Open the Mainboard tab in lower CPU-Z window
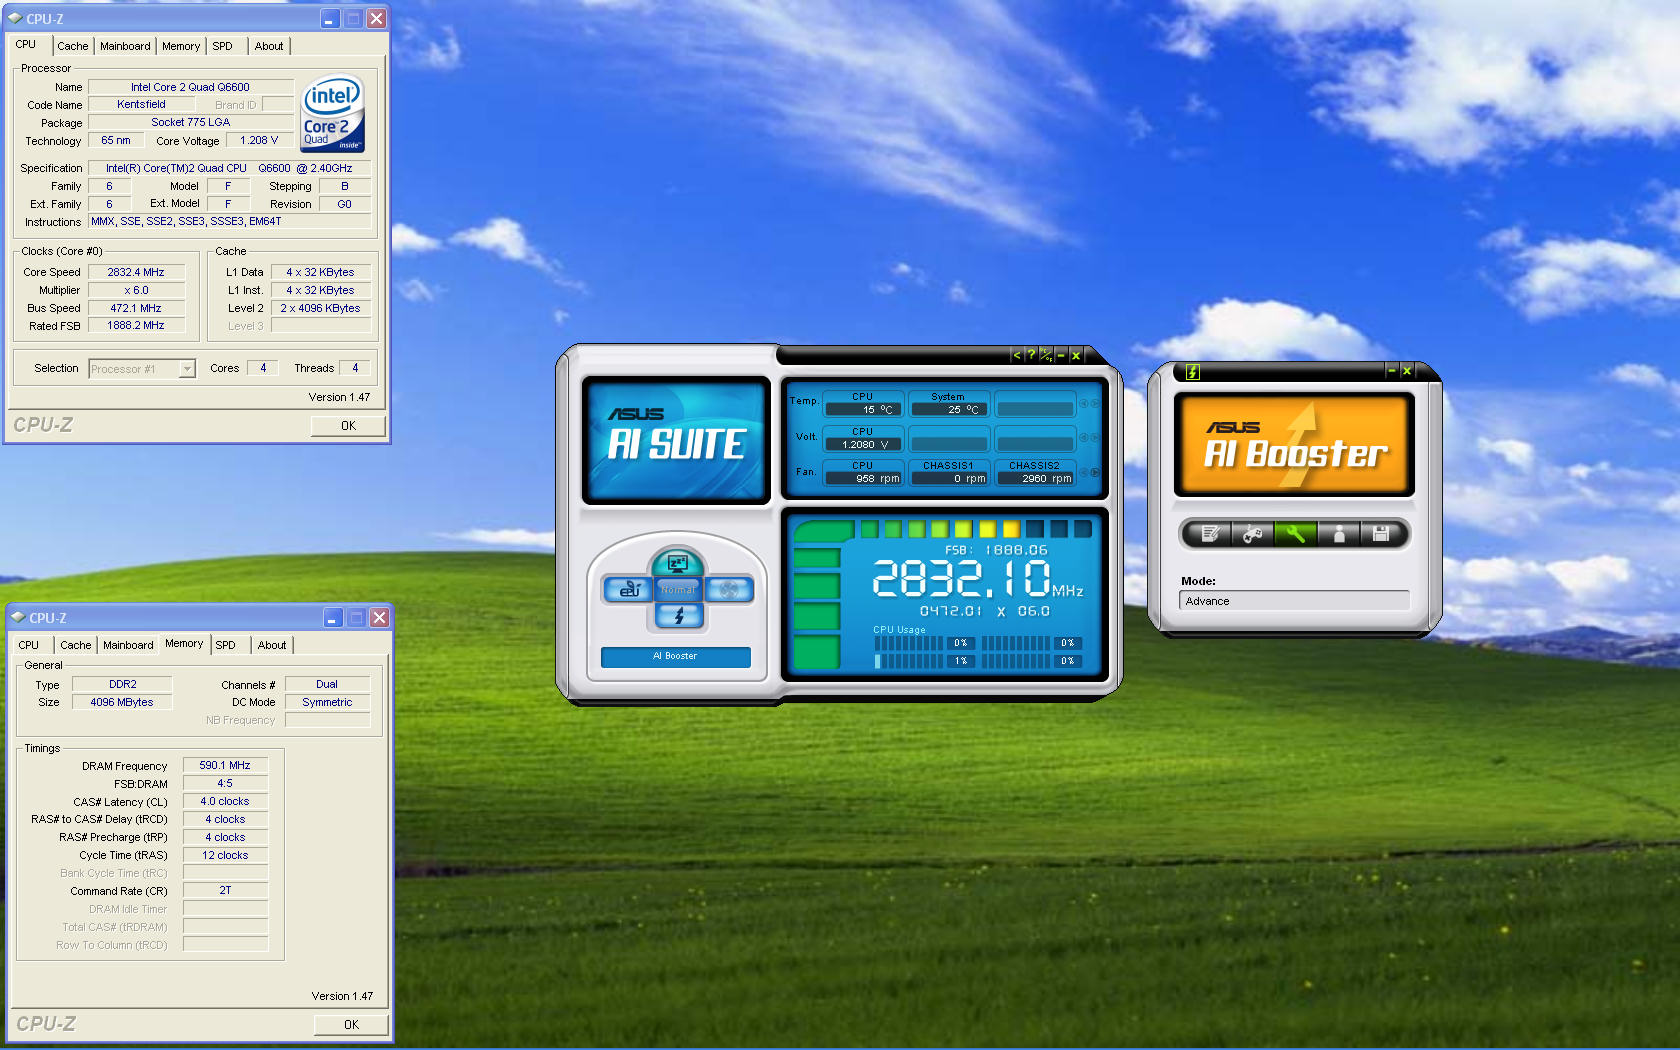1680x1050 pixels. coord(128,645)
